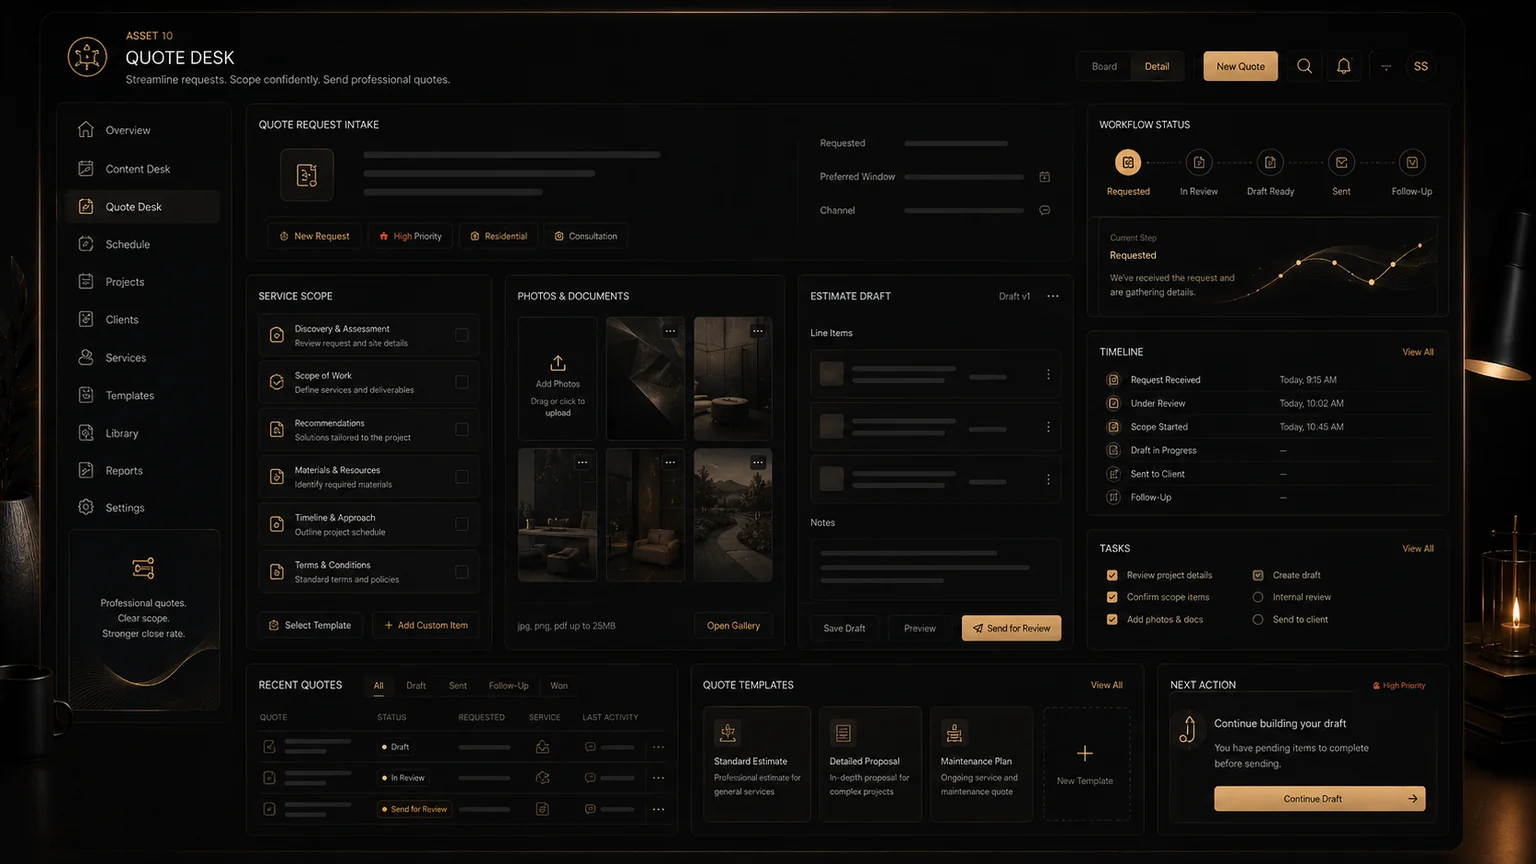Screen dimensions: 1536x864
Task: Open the garden path photo thumbnail
Action: point(733,515)
